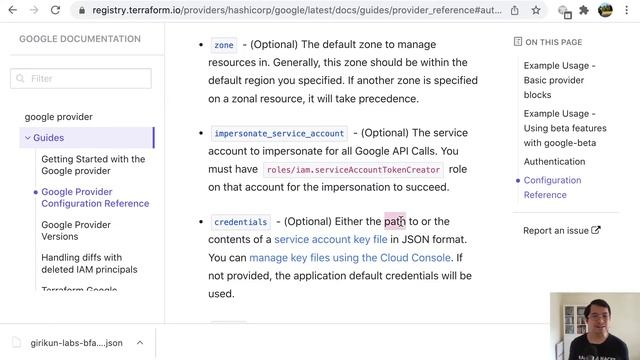Click the external link icon beside Report an issue
This screenshot has width=640, height=360.
point(596,230)
